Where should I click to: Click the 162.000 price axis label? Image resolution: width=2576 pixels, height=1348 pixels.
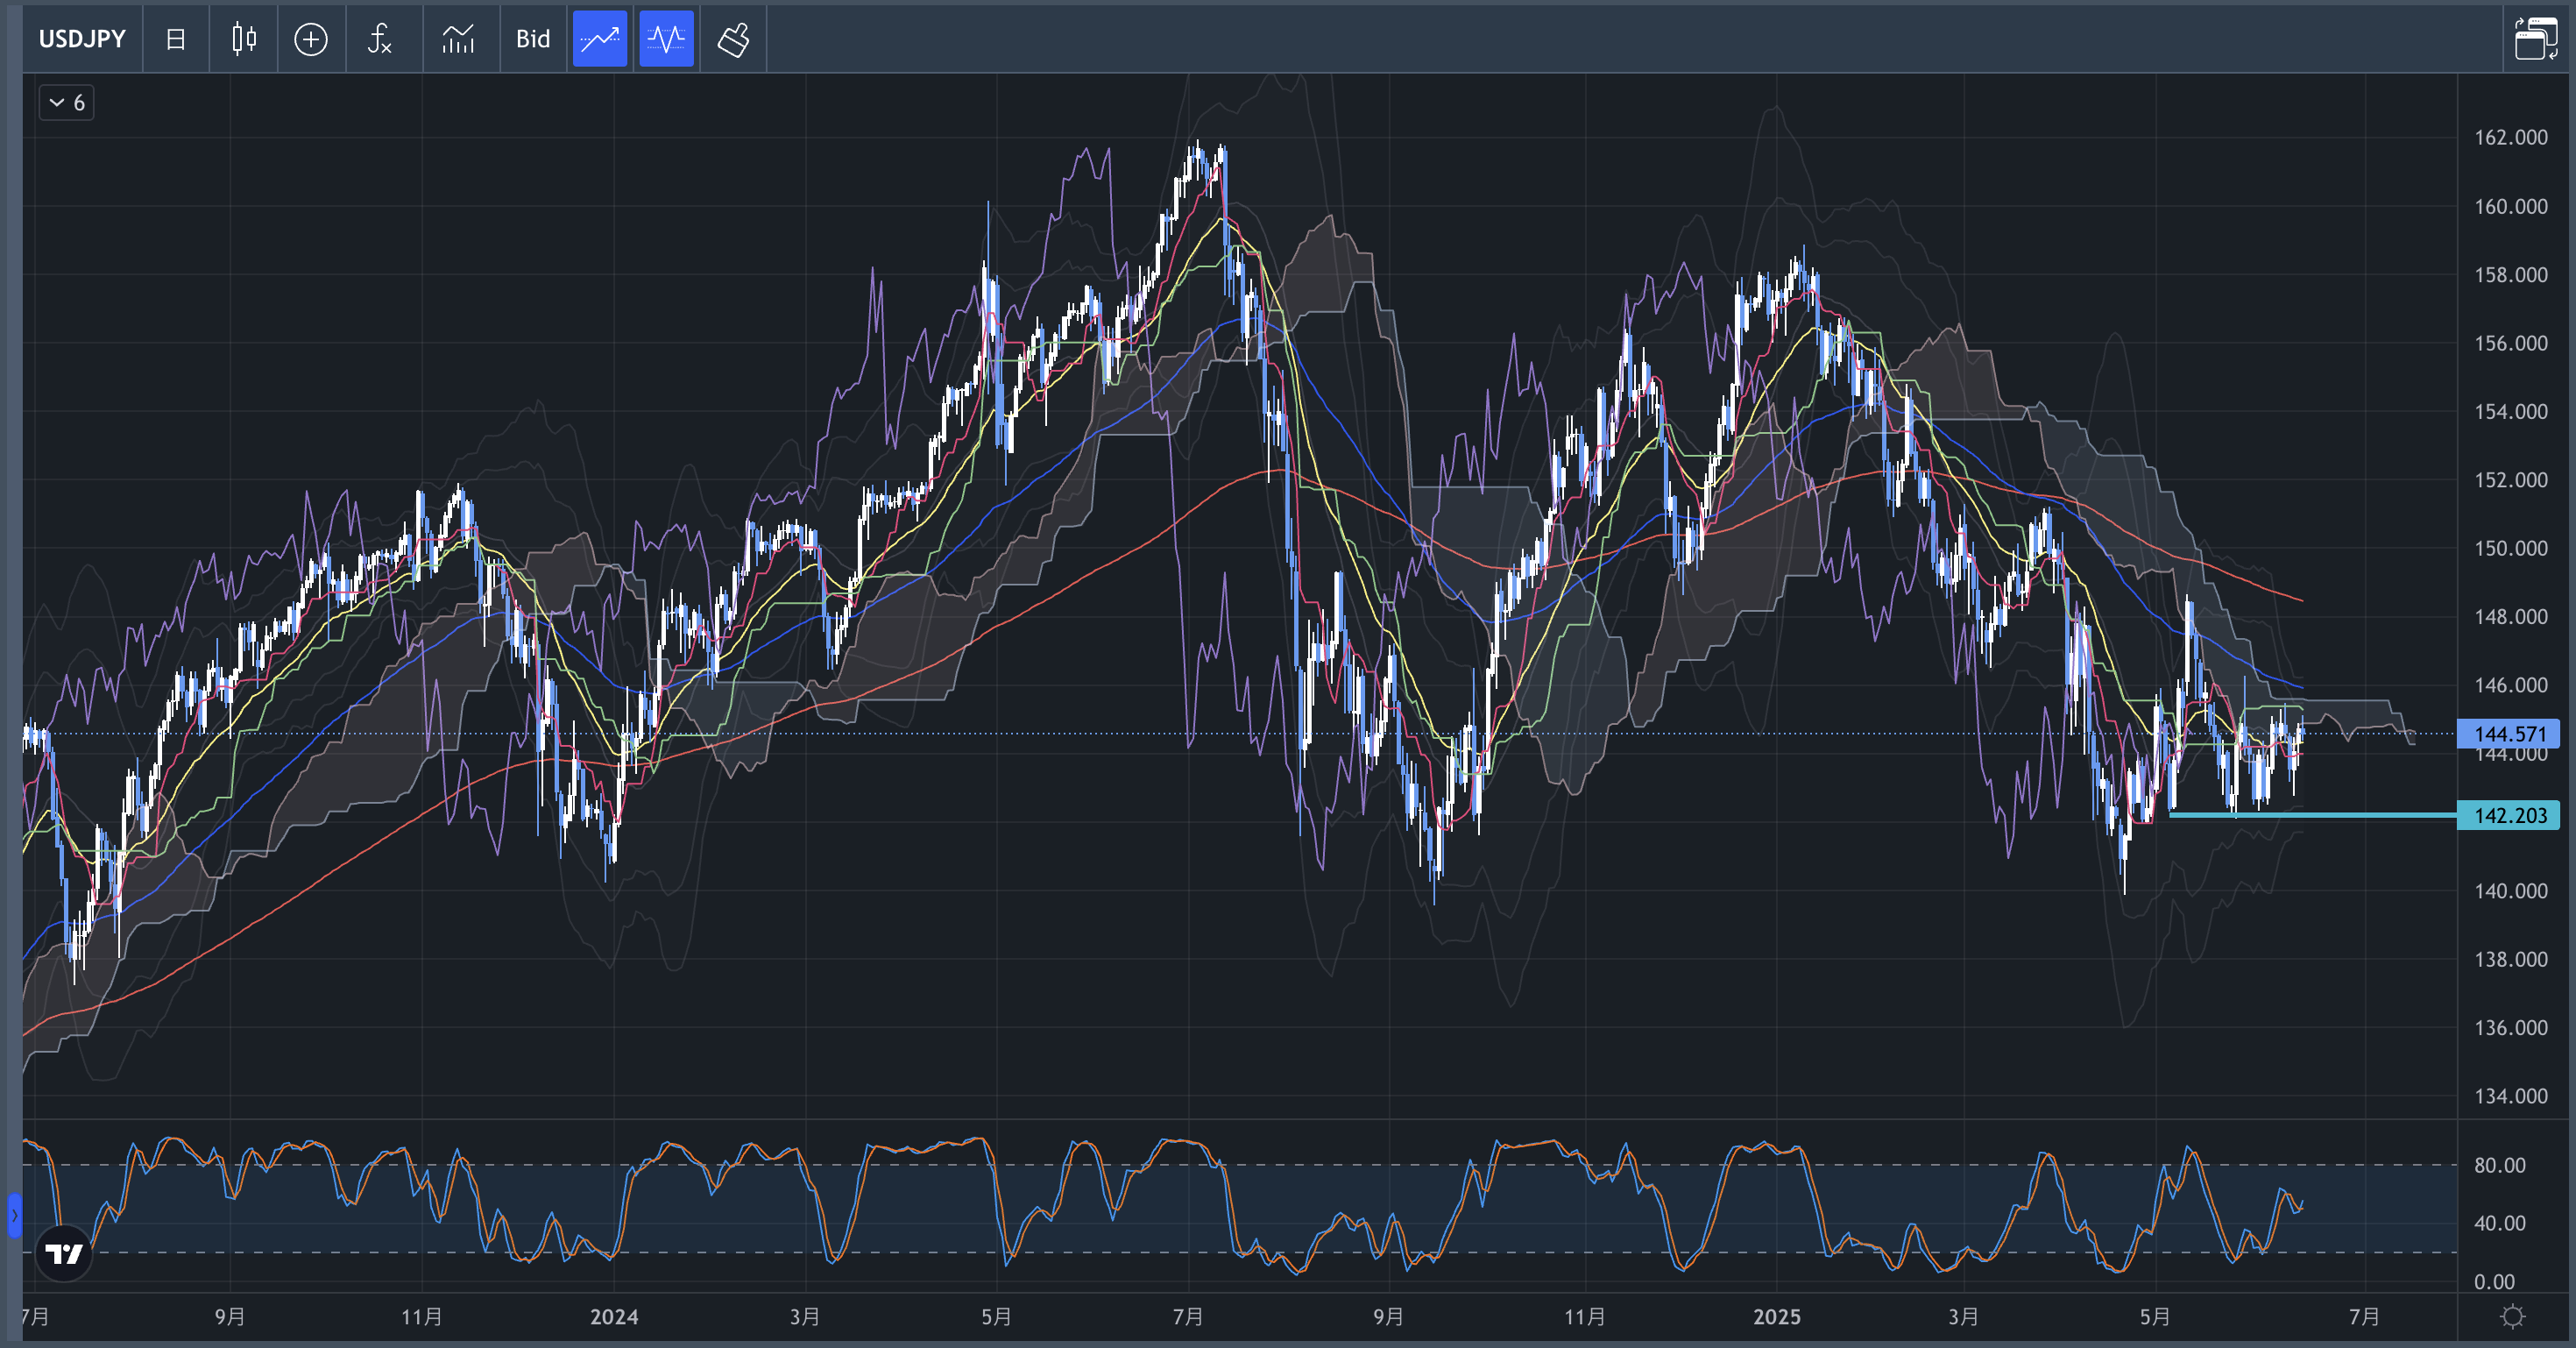tap(2511, 137)
